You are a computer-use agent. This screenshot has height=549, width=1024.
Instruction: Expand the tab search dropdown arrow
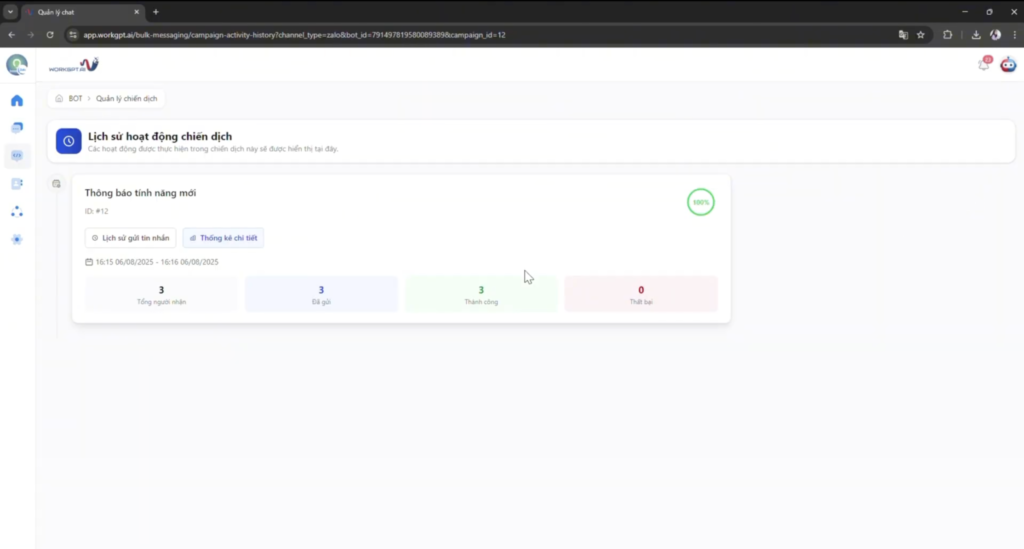(10, 12)
